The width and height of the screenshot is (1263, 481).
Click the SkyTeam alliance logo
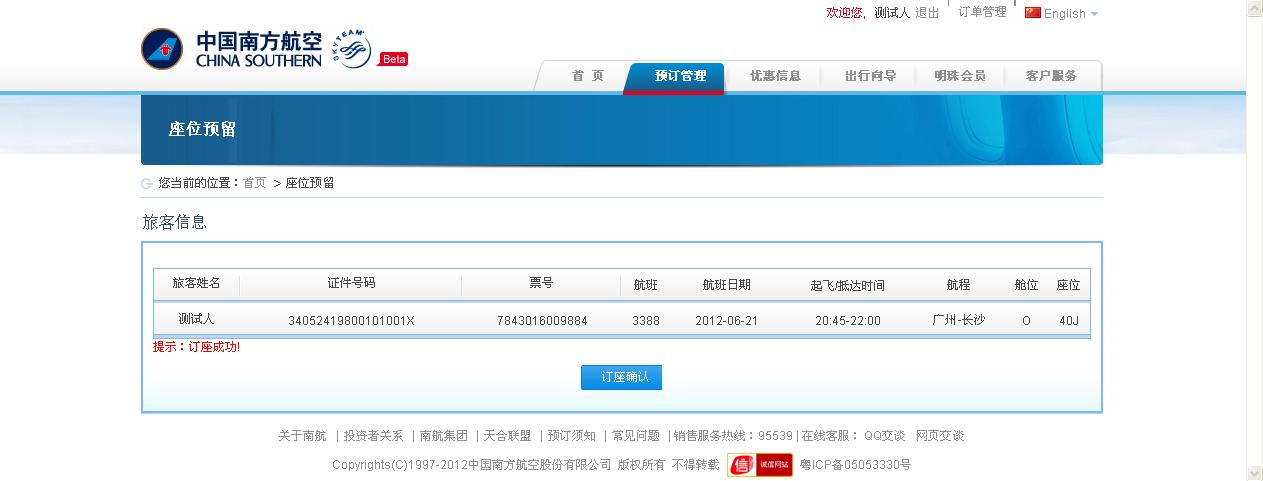[352, 49]
